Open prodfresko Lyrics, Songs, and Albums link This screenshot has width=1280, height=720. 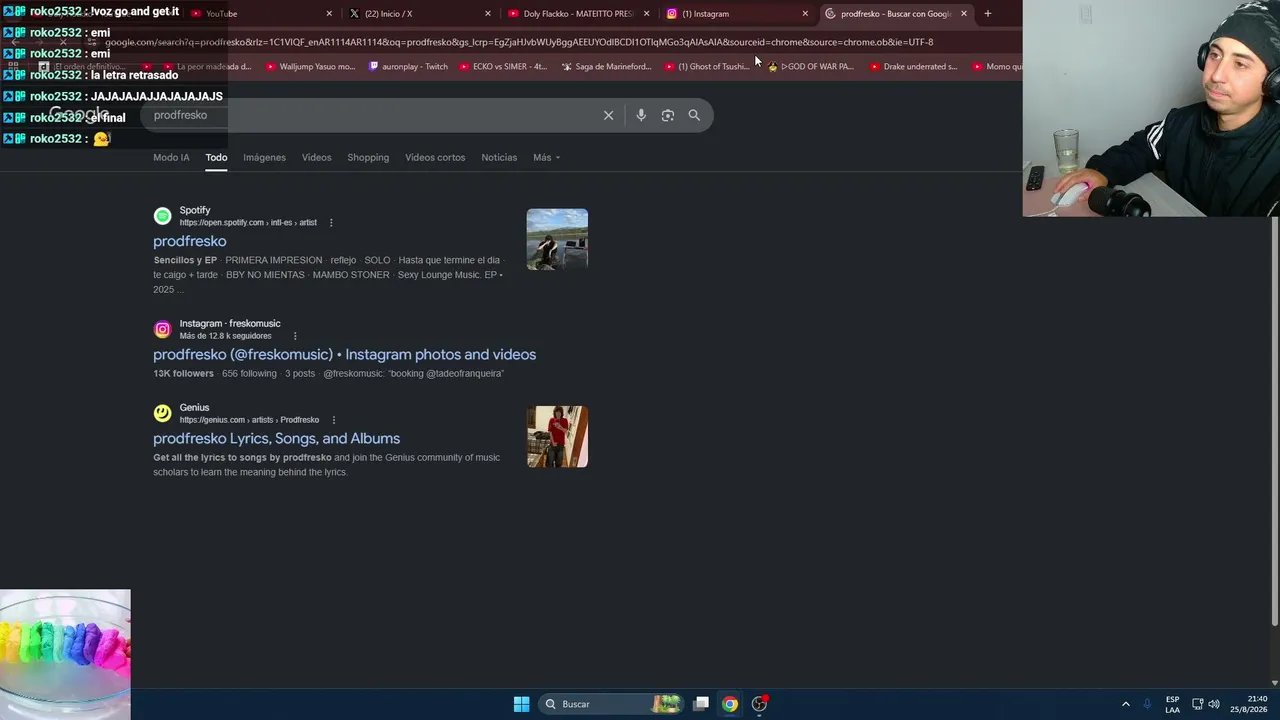[276, 439]
